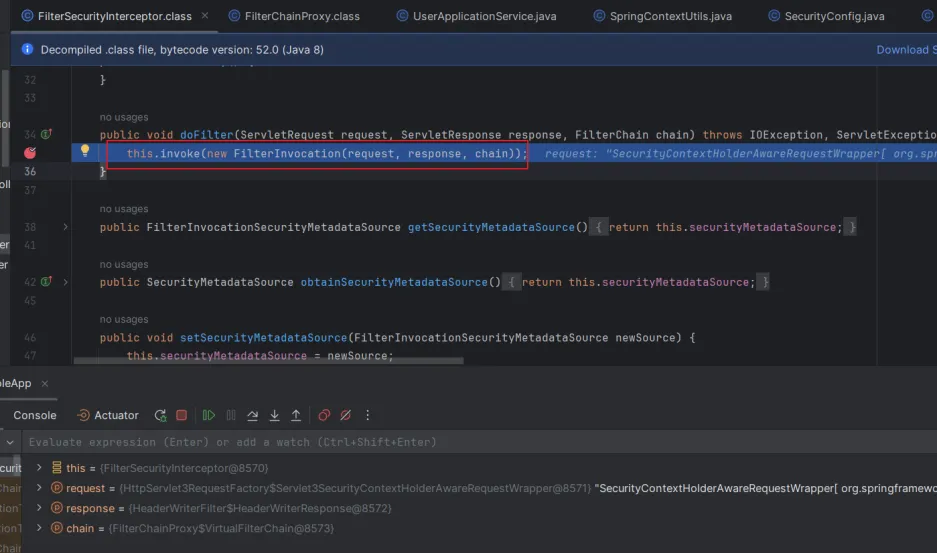This screenshot has width=937, height=553.
Task: Resume program execution in debugger
Action: pos(209,415)
